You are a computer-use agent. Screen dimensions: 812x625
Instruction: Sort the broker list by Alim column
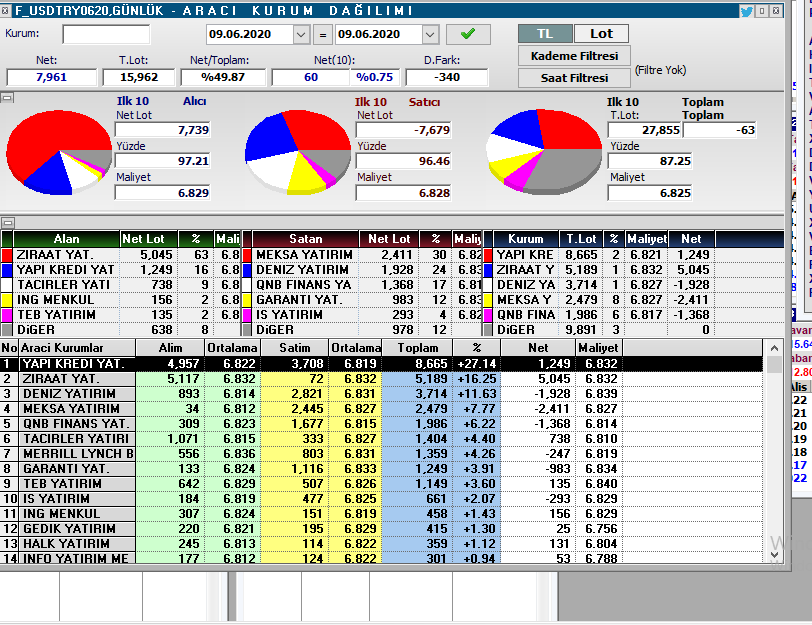[170, 348]
